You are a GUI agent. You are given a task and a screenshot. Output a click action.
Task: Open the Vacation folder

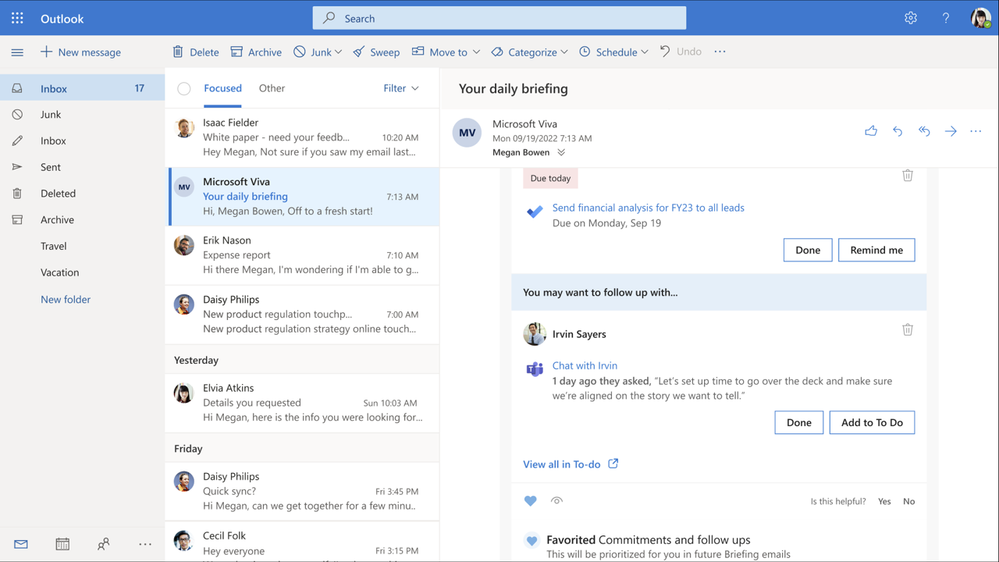click(x=60, y=272)
